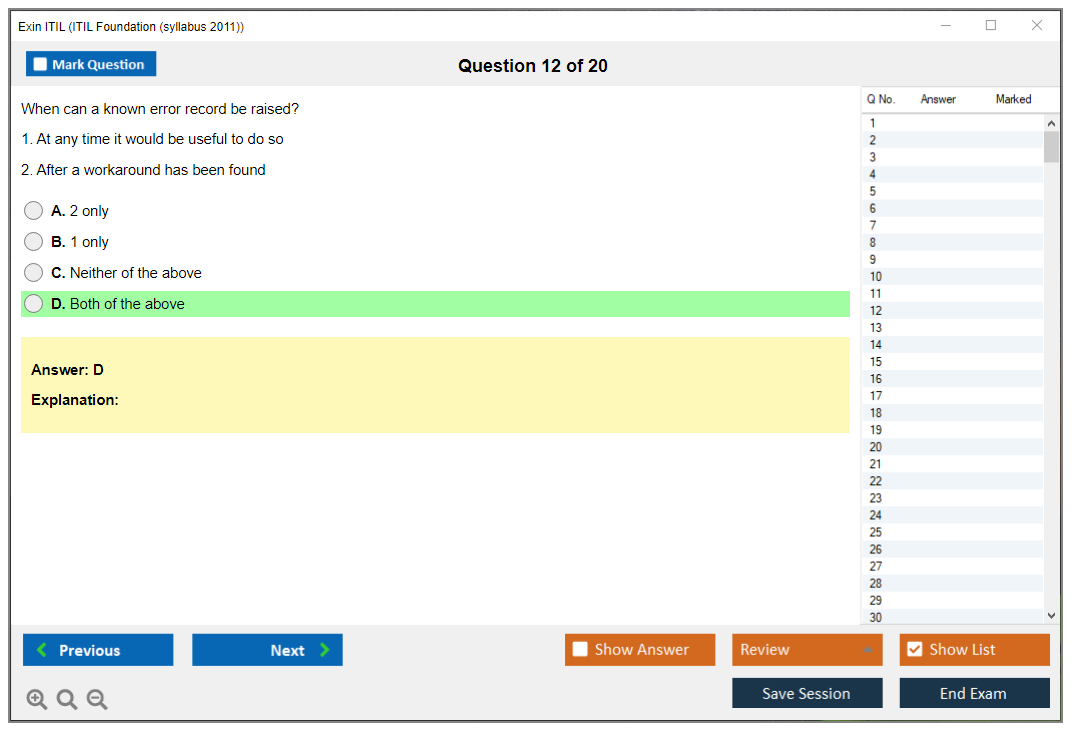Click the Marked column header
Viewport: 1075px width, 735px height.
pos(1013,99)
